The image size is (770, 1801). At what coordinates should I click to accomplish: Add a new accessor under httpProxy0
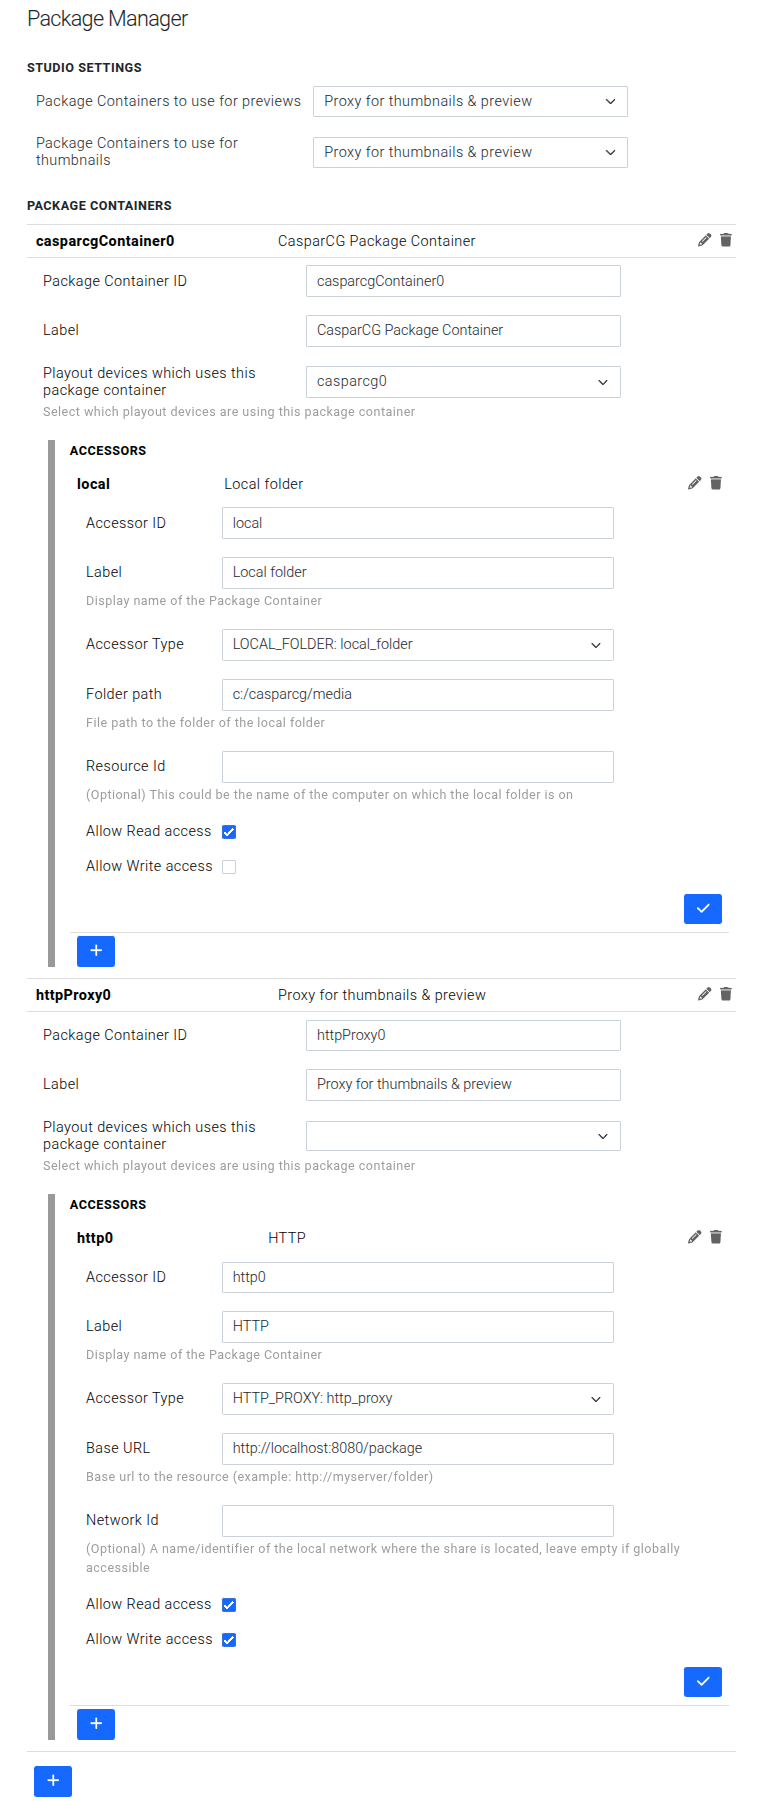(x=96, y=1724)
